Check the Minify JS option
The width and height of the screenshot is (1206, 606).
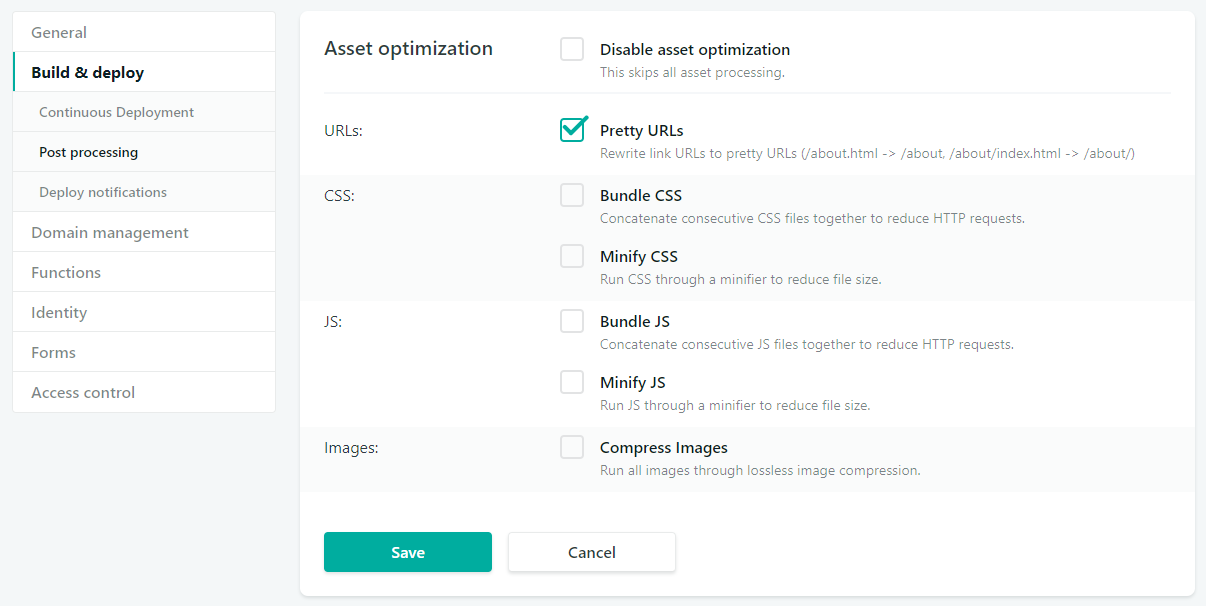point(572,382)
